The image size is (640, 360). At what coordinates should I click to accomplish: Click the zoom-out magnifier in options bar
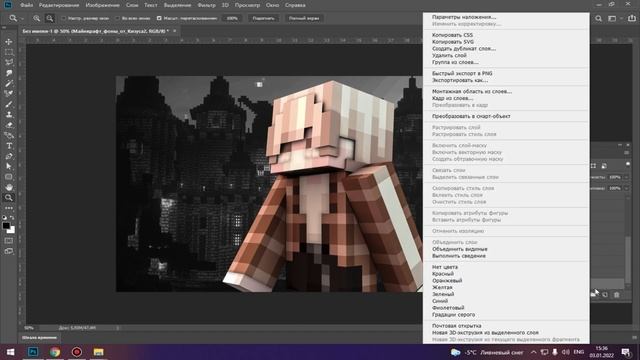click(x=49, y=18)
